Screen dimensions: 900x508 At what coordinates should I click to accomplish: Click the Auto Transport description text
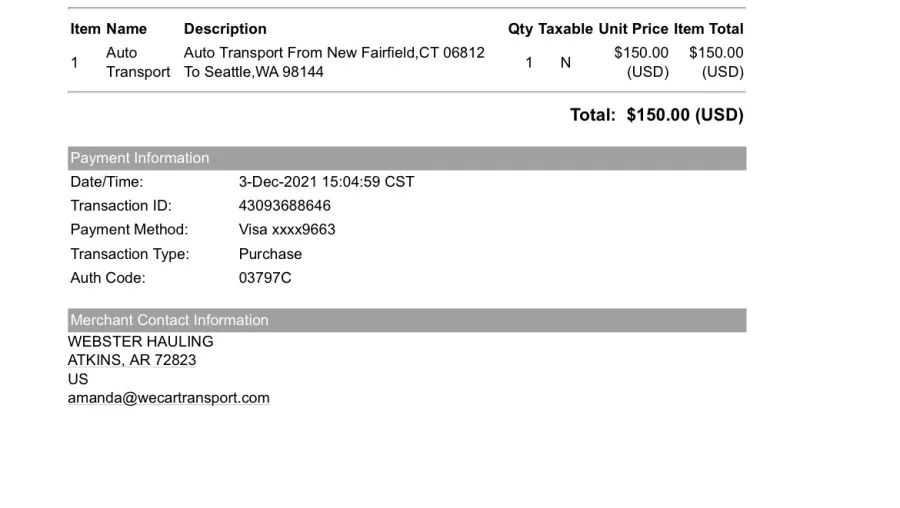tap(334, 62)
